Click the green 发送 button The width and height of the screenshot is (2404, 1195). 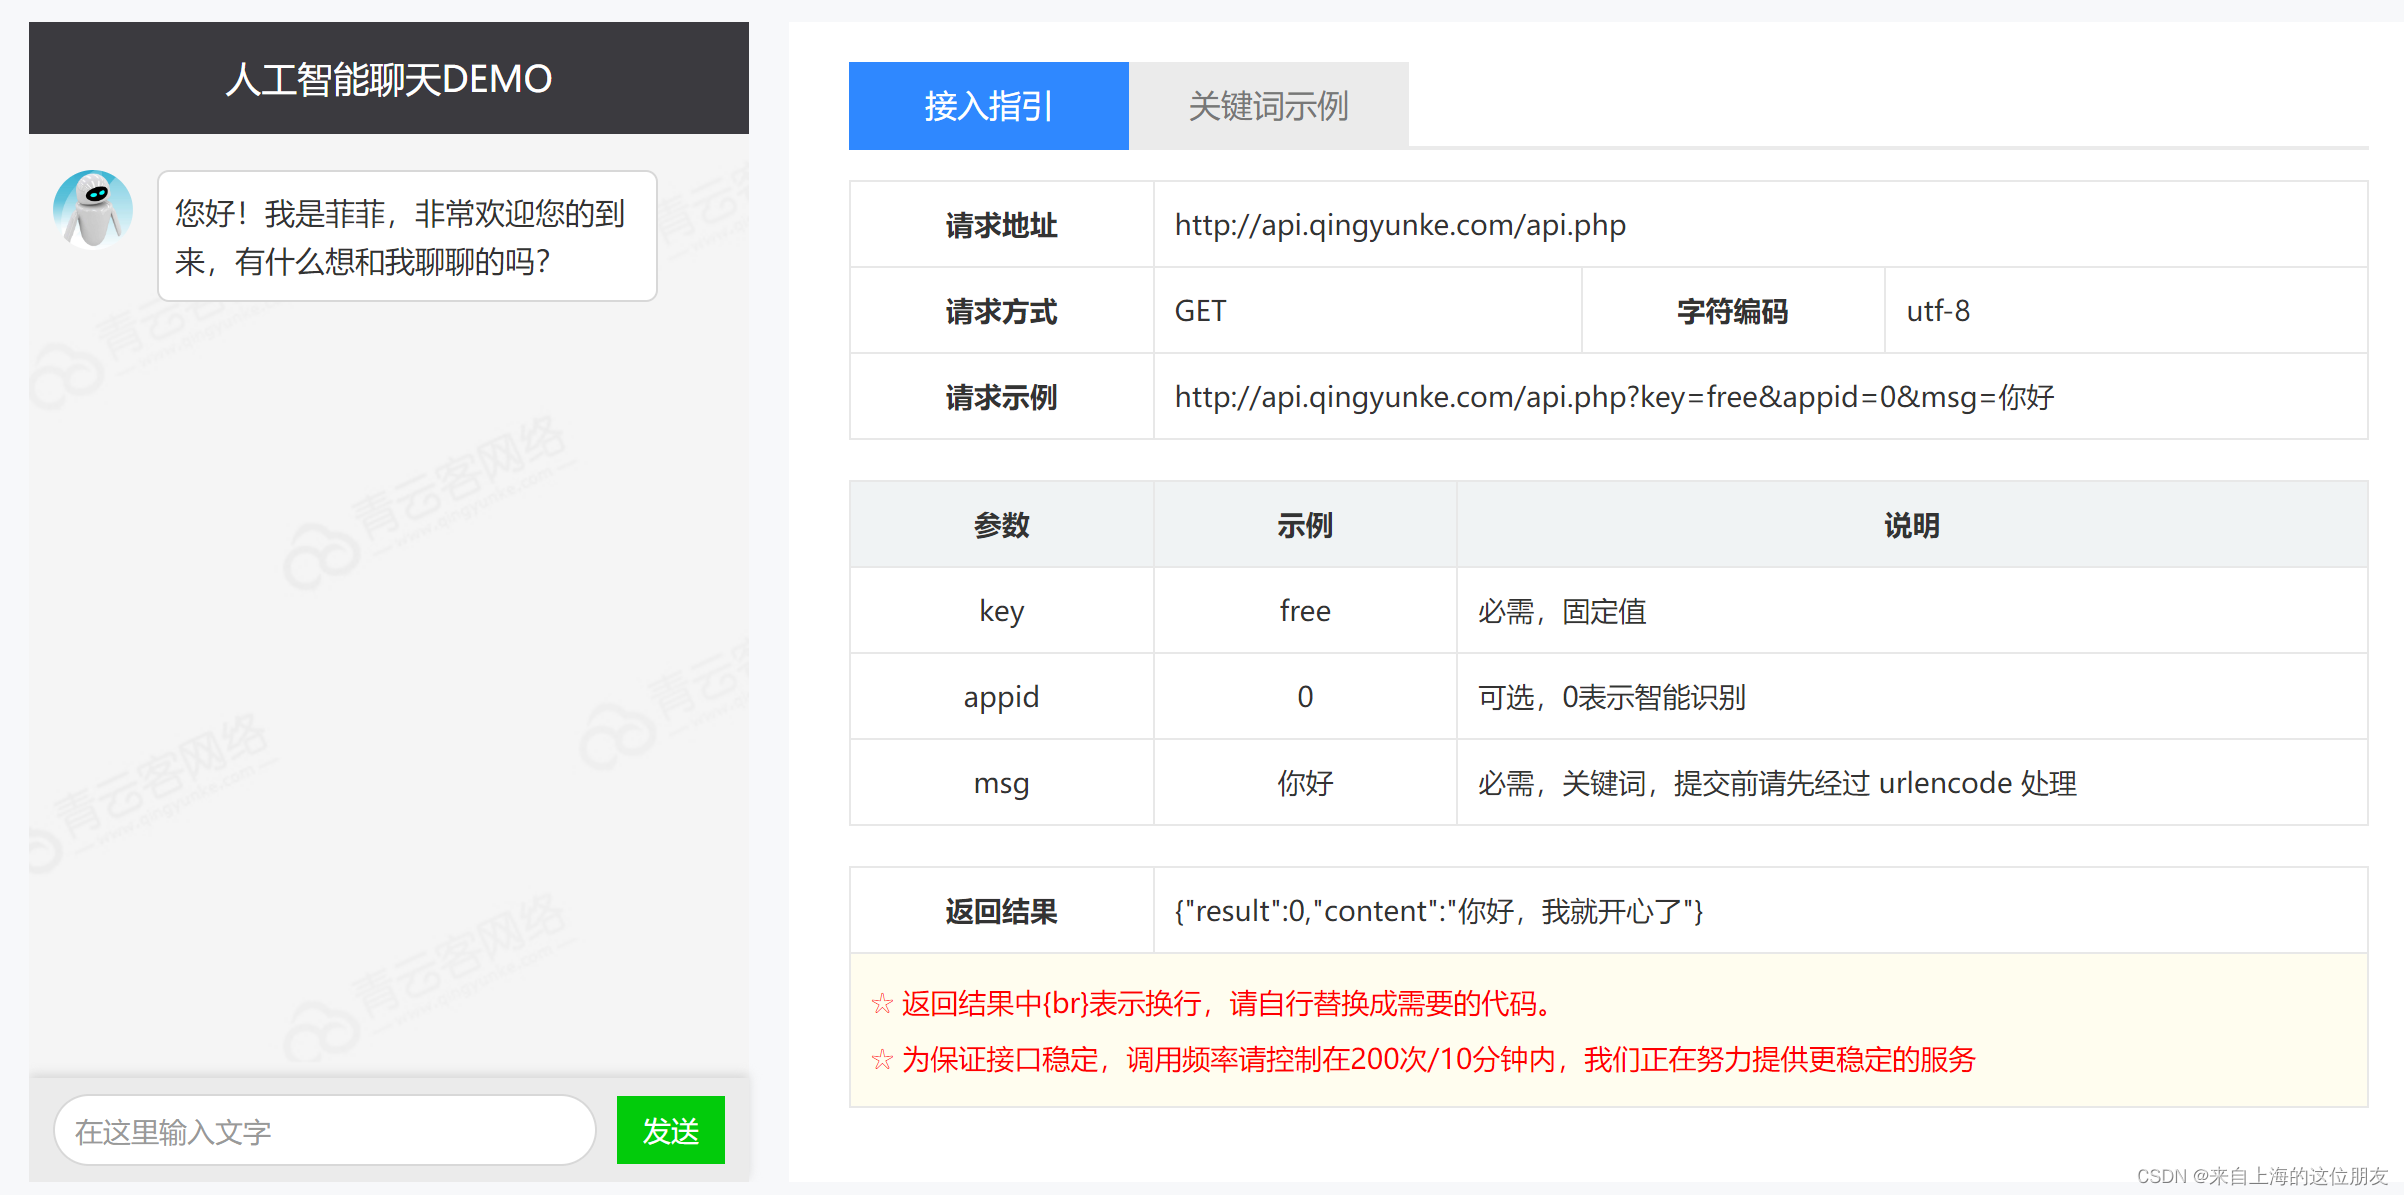[x=670, y=1130]
